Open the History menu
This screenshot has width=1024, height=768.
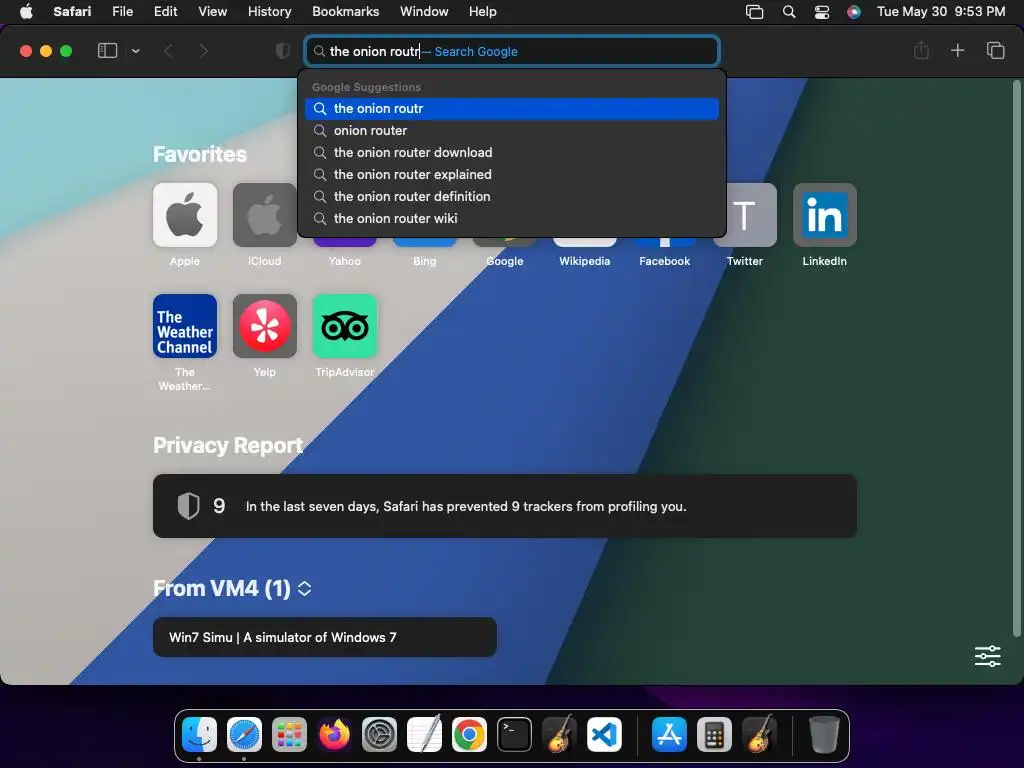[269, 12]
